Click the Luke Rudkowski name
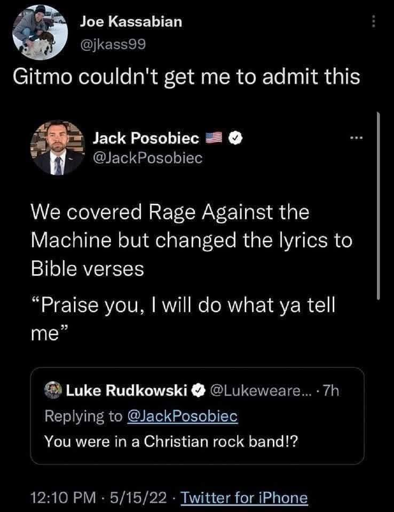 127,390
